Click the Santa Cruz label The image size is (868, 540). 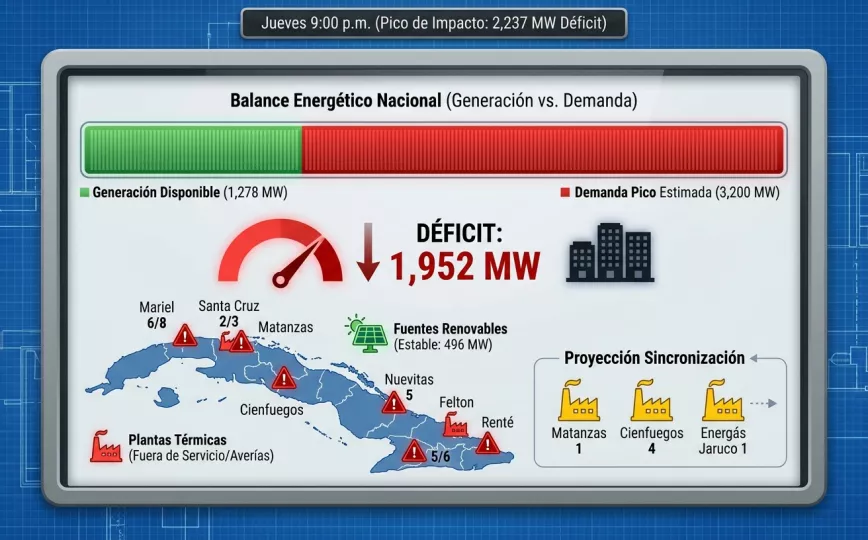point(229,306)
